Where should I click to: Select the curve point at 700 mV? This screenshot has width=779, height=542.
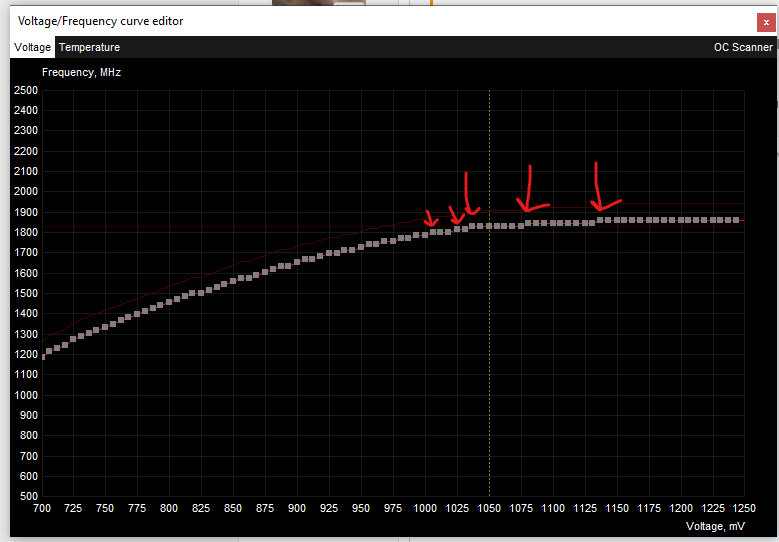click(x=43, y=356)
